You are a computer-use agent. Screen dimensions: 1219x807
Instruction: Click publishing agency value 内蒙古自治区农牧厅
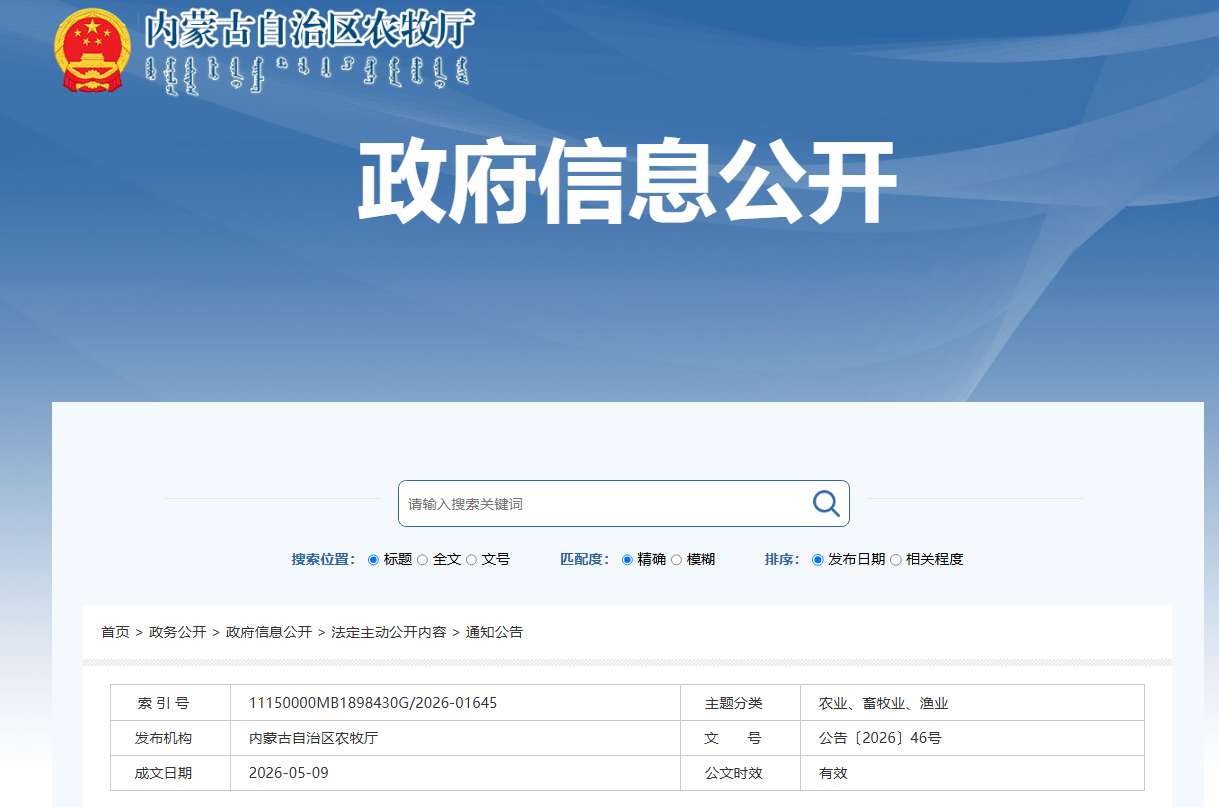pyautogui.click(x=313, y=738)
